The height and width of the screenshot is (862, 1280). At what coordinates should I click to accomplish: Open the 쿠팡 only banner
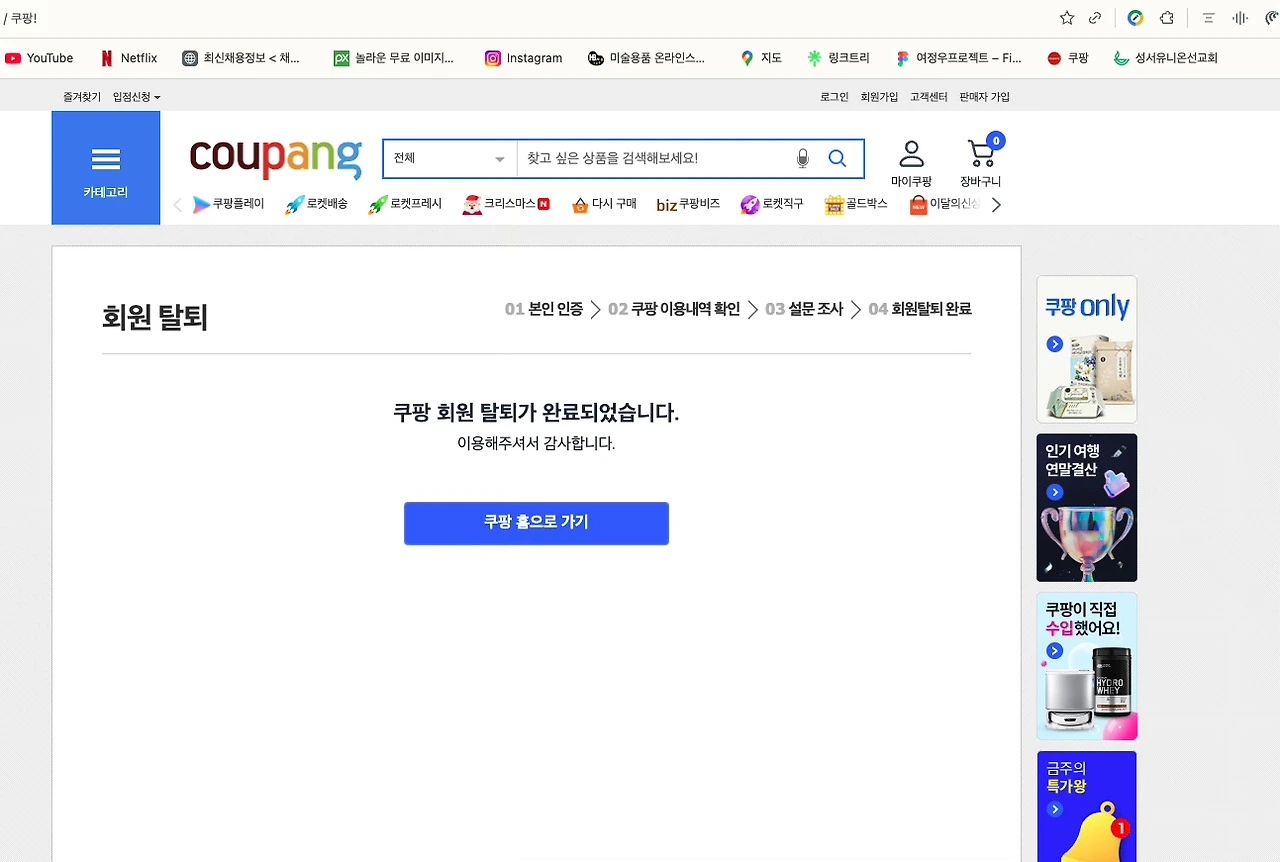[x=1087, y=349]
